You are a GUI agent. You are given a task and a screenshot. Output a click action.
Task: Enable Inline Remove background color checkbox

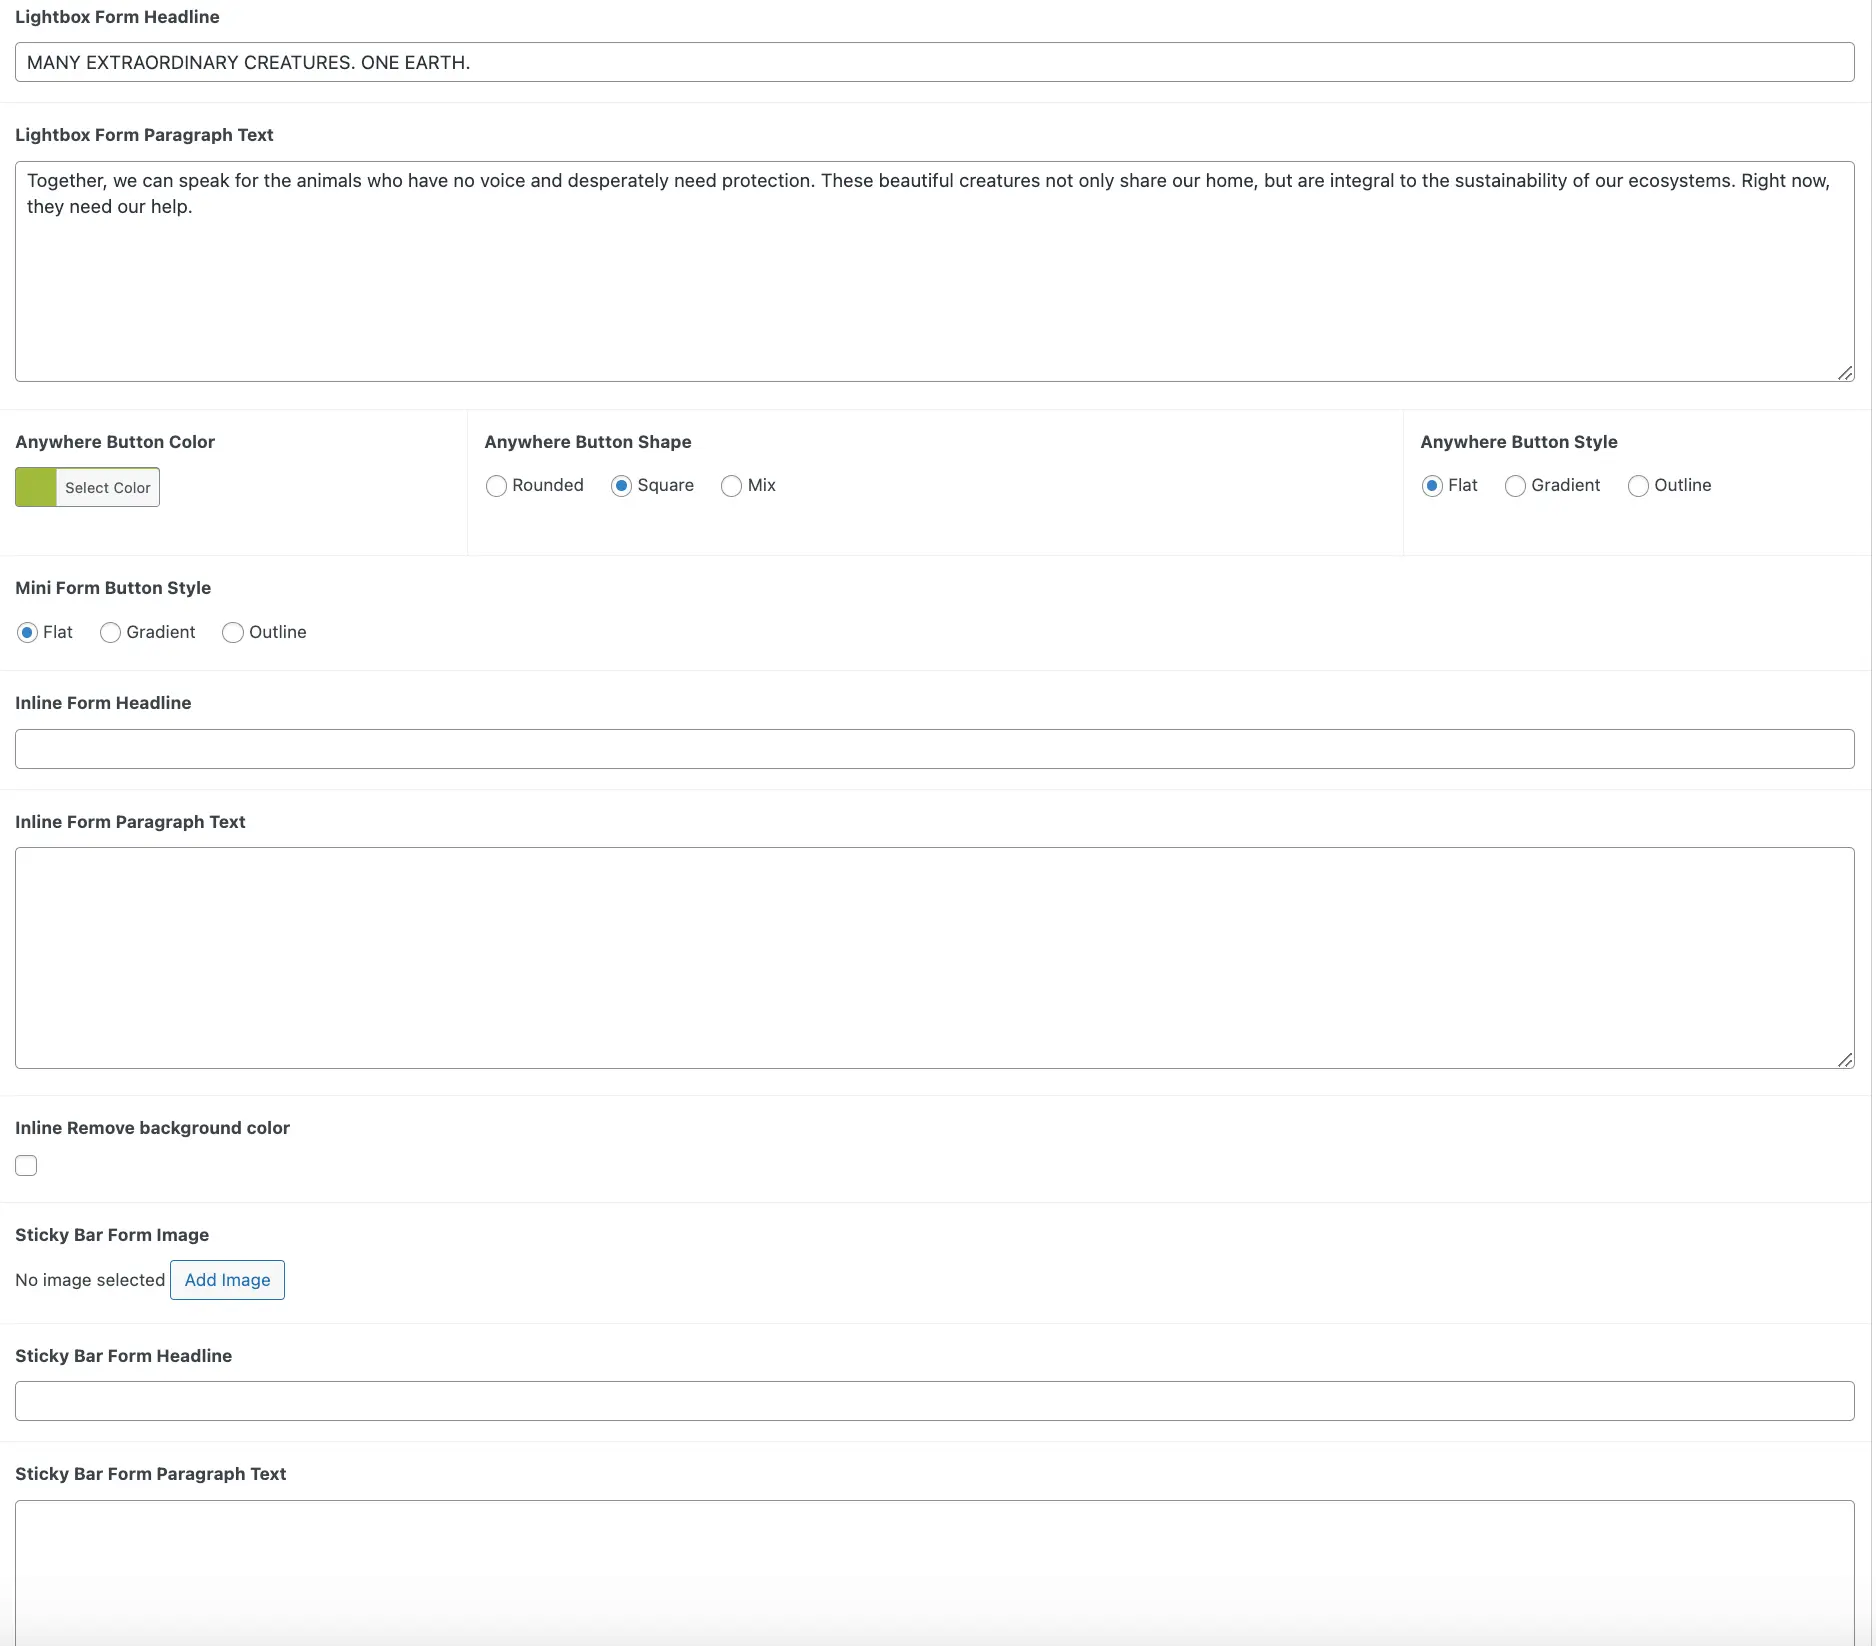click(26, 1166)
